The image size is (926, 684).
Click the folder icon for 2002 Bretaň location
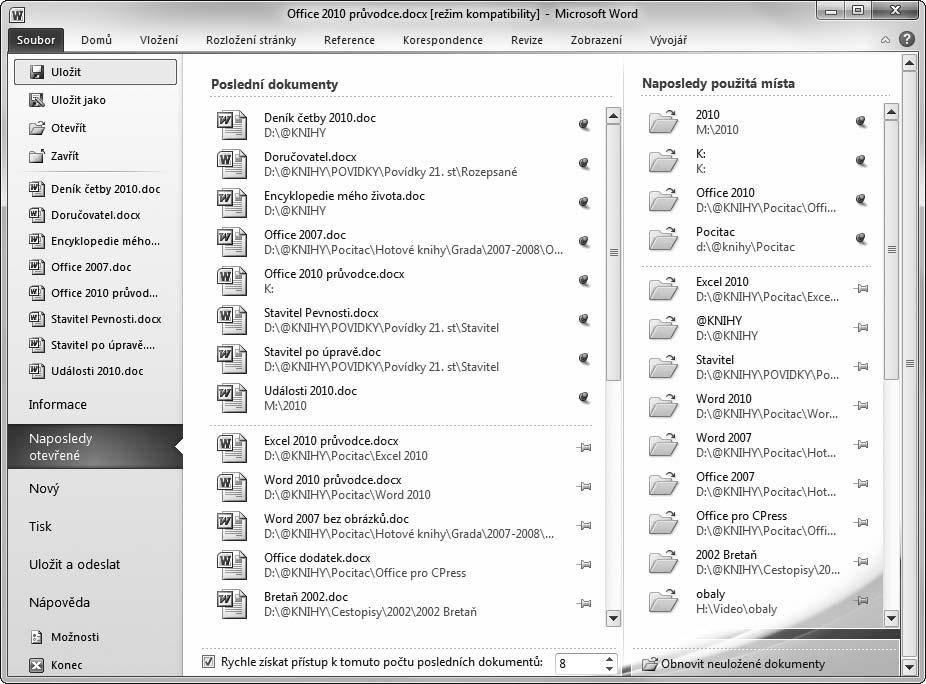pos(663,561)
